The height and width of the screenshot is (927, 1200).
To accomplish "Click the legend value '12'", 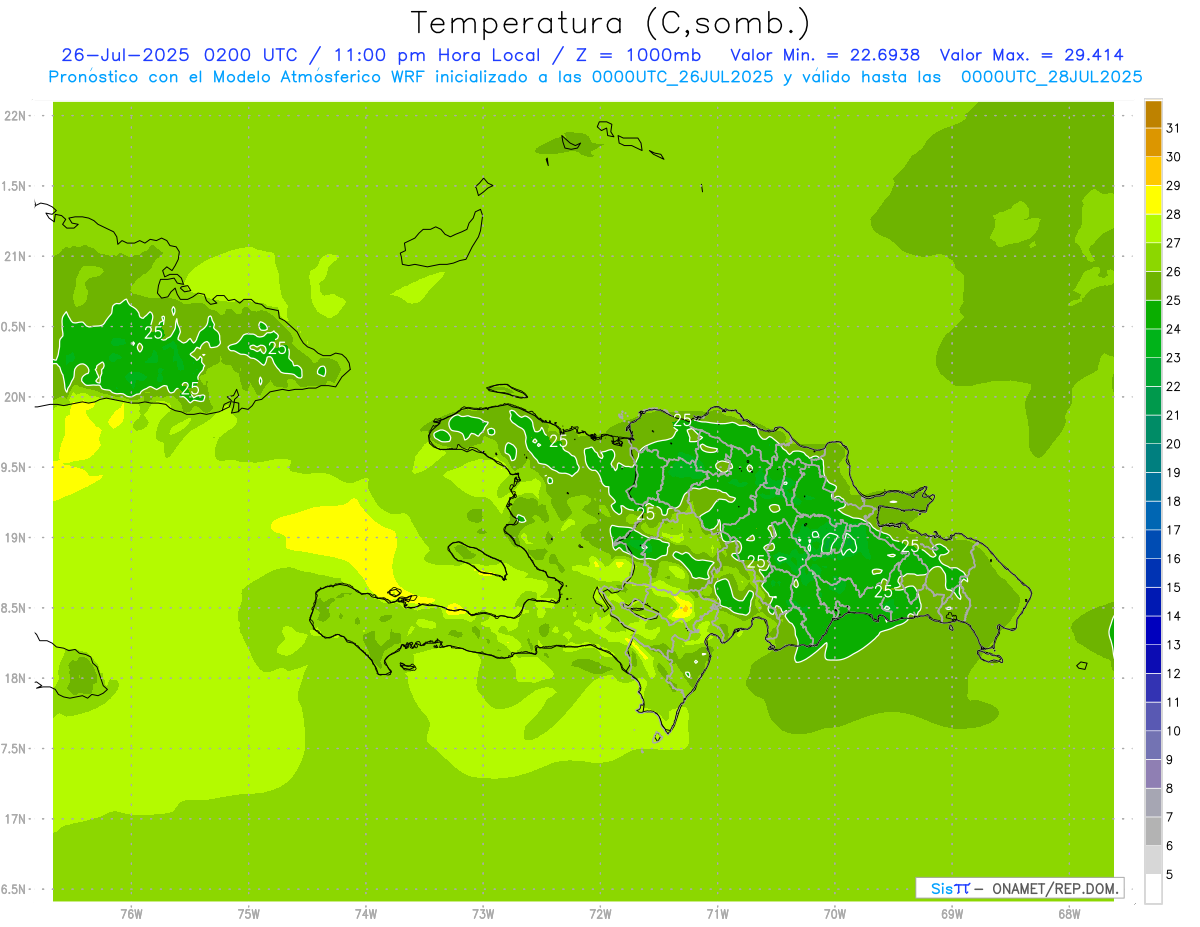I will pos(1173,674).
